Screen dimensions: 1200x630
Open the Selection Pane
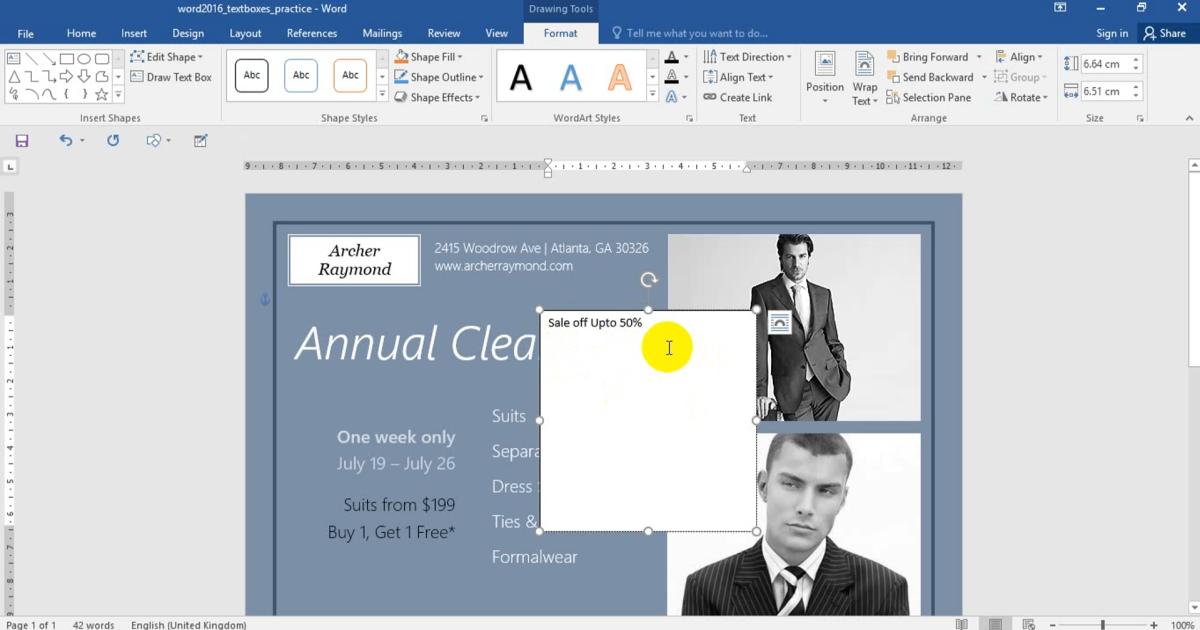pyautogui.click(x=930, y=97)
